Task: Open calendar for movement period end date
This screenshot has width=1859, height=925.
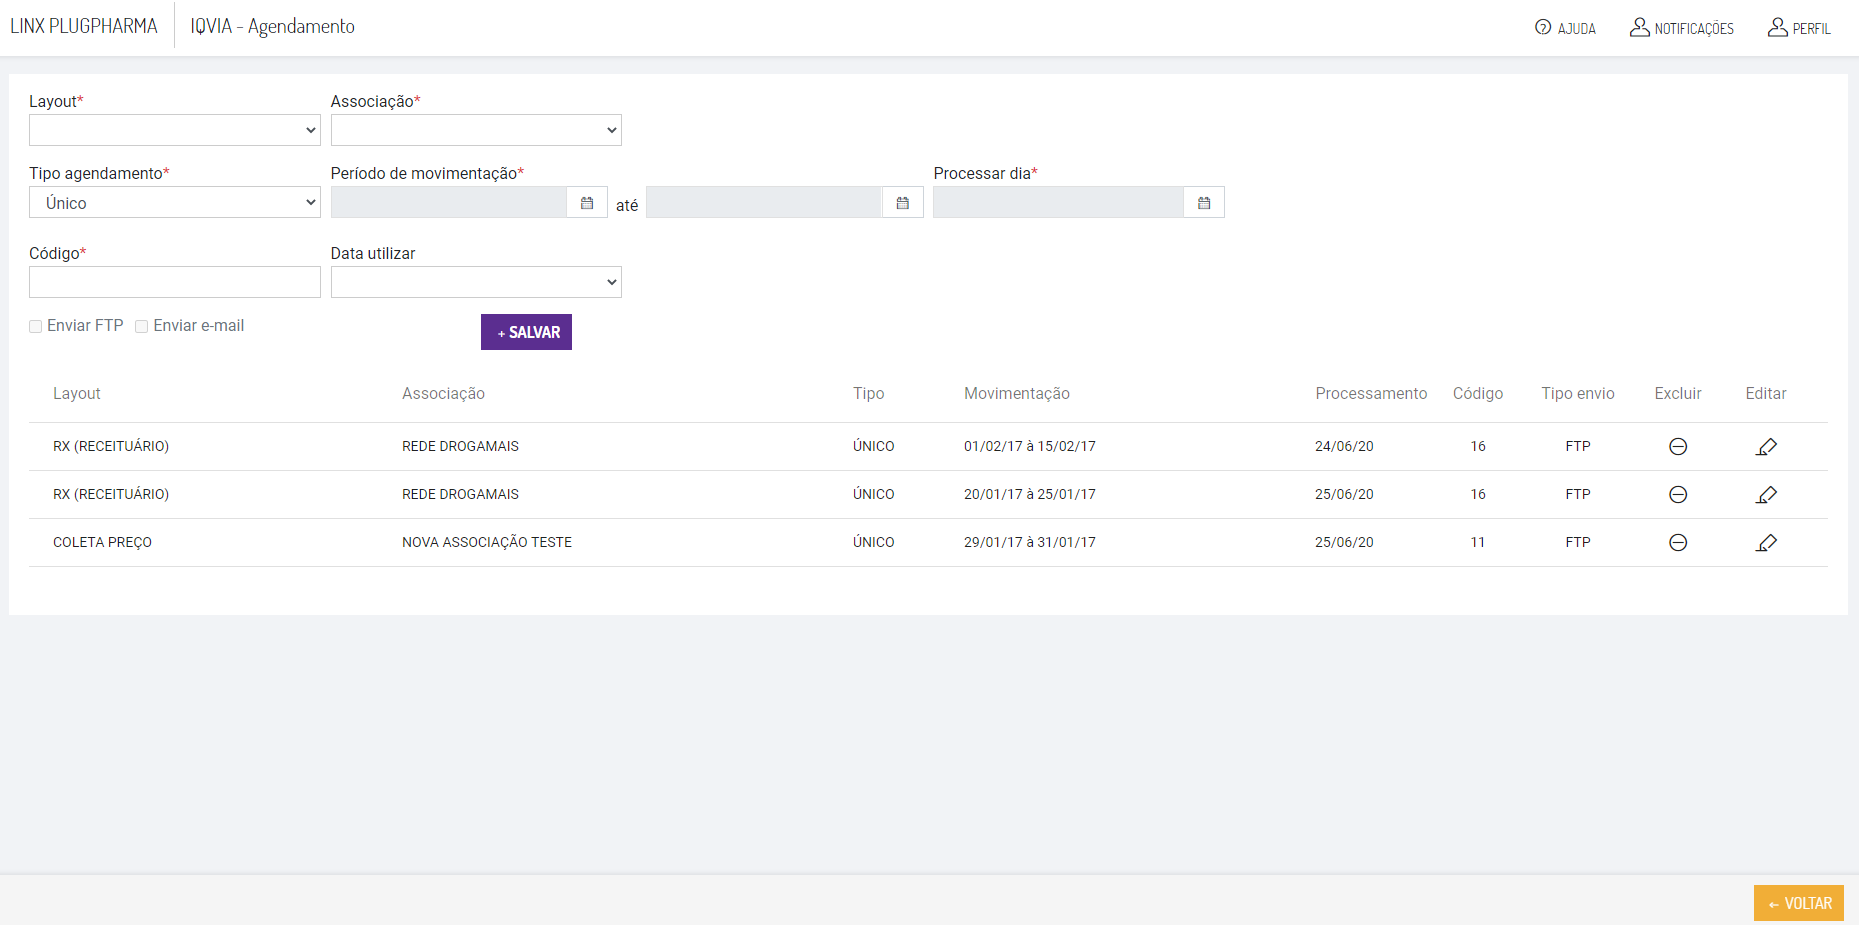Action: pyautogui.click(x=903, y=203)
